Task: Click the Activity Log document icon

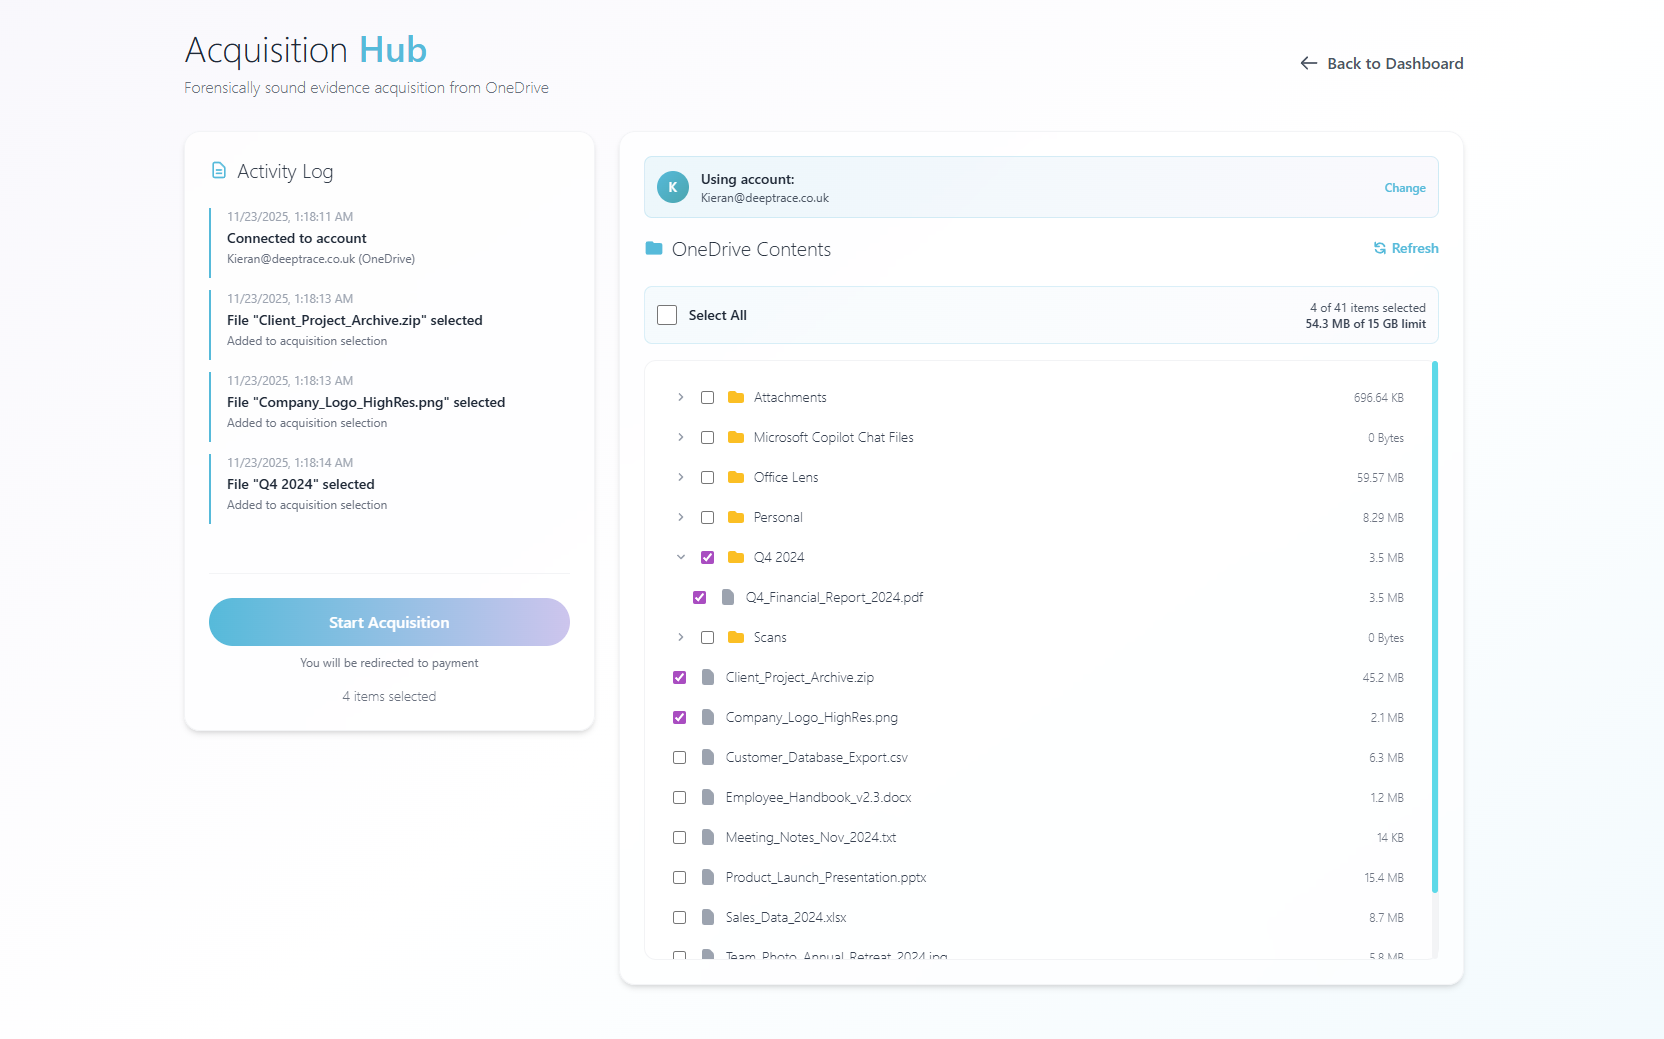Action: coord(219,170)
